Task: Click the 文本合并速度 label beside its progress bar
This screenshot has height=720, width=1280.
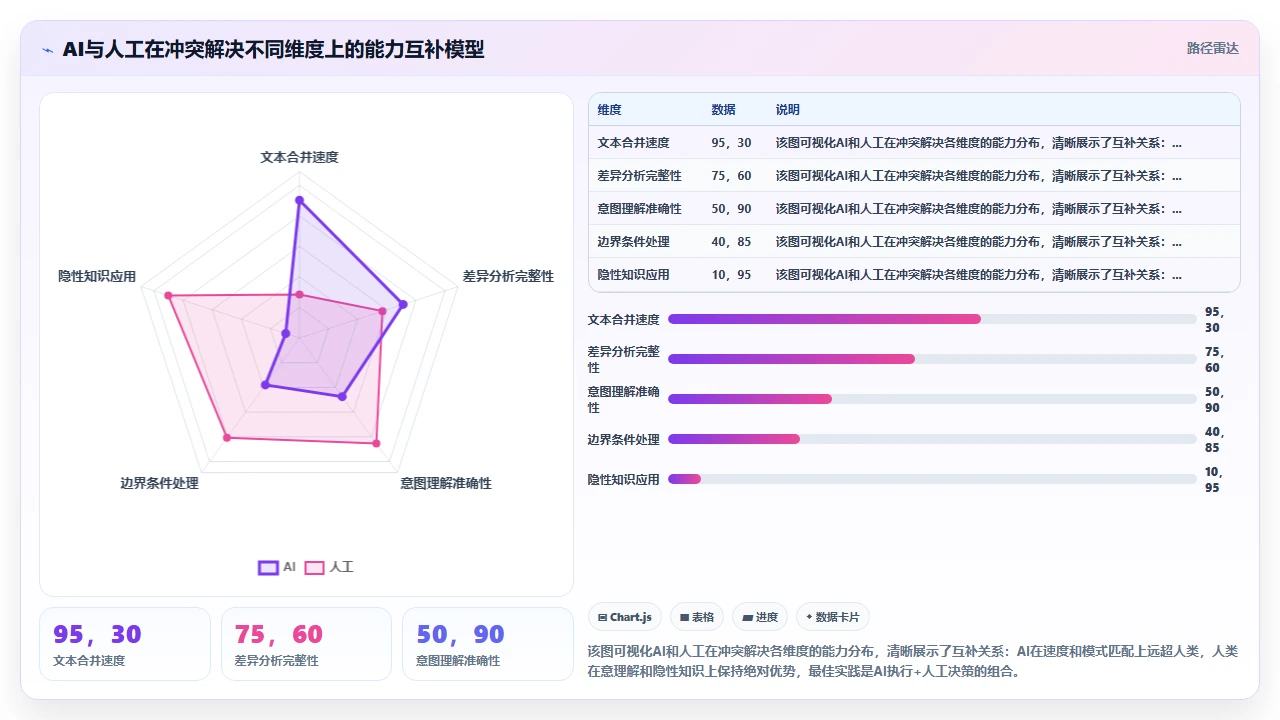Action: tap(624, 319)
